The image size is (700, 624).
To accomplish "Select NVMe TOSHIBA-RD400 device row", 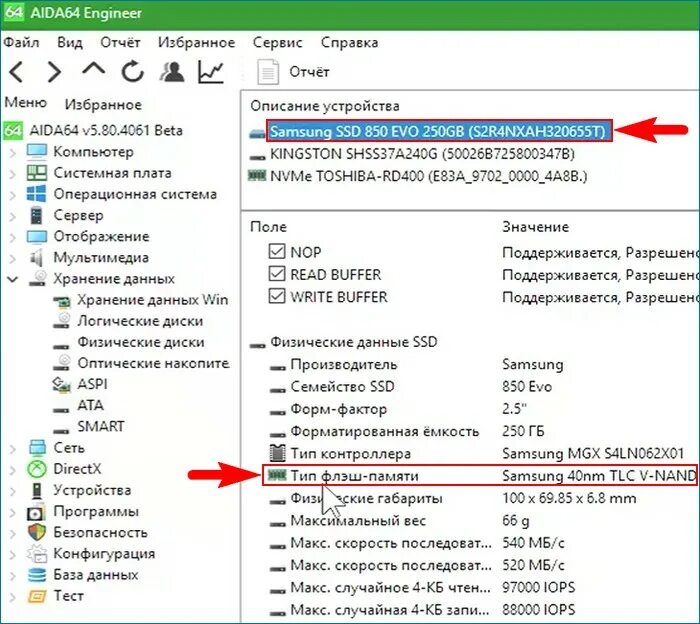I will point(428,176).
